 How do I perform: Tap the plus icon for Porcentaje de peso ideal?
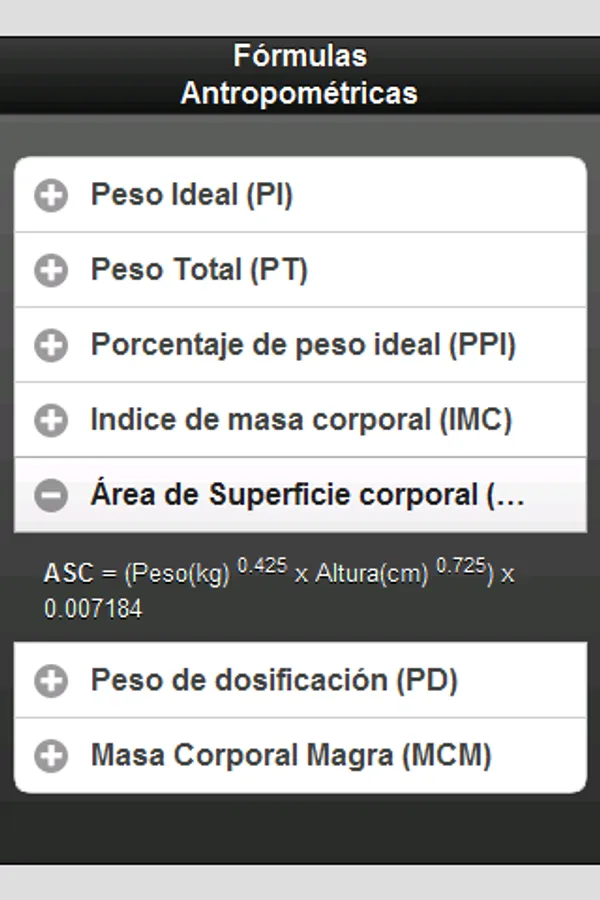51,345
